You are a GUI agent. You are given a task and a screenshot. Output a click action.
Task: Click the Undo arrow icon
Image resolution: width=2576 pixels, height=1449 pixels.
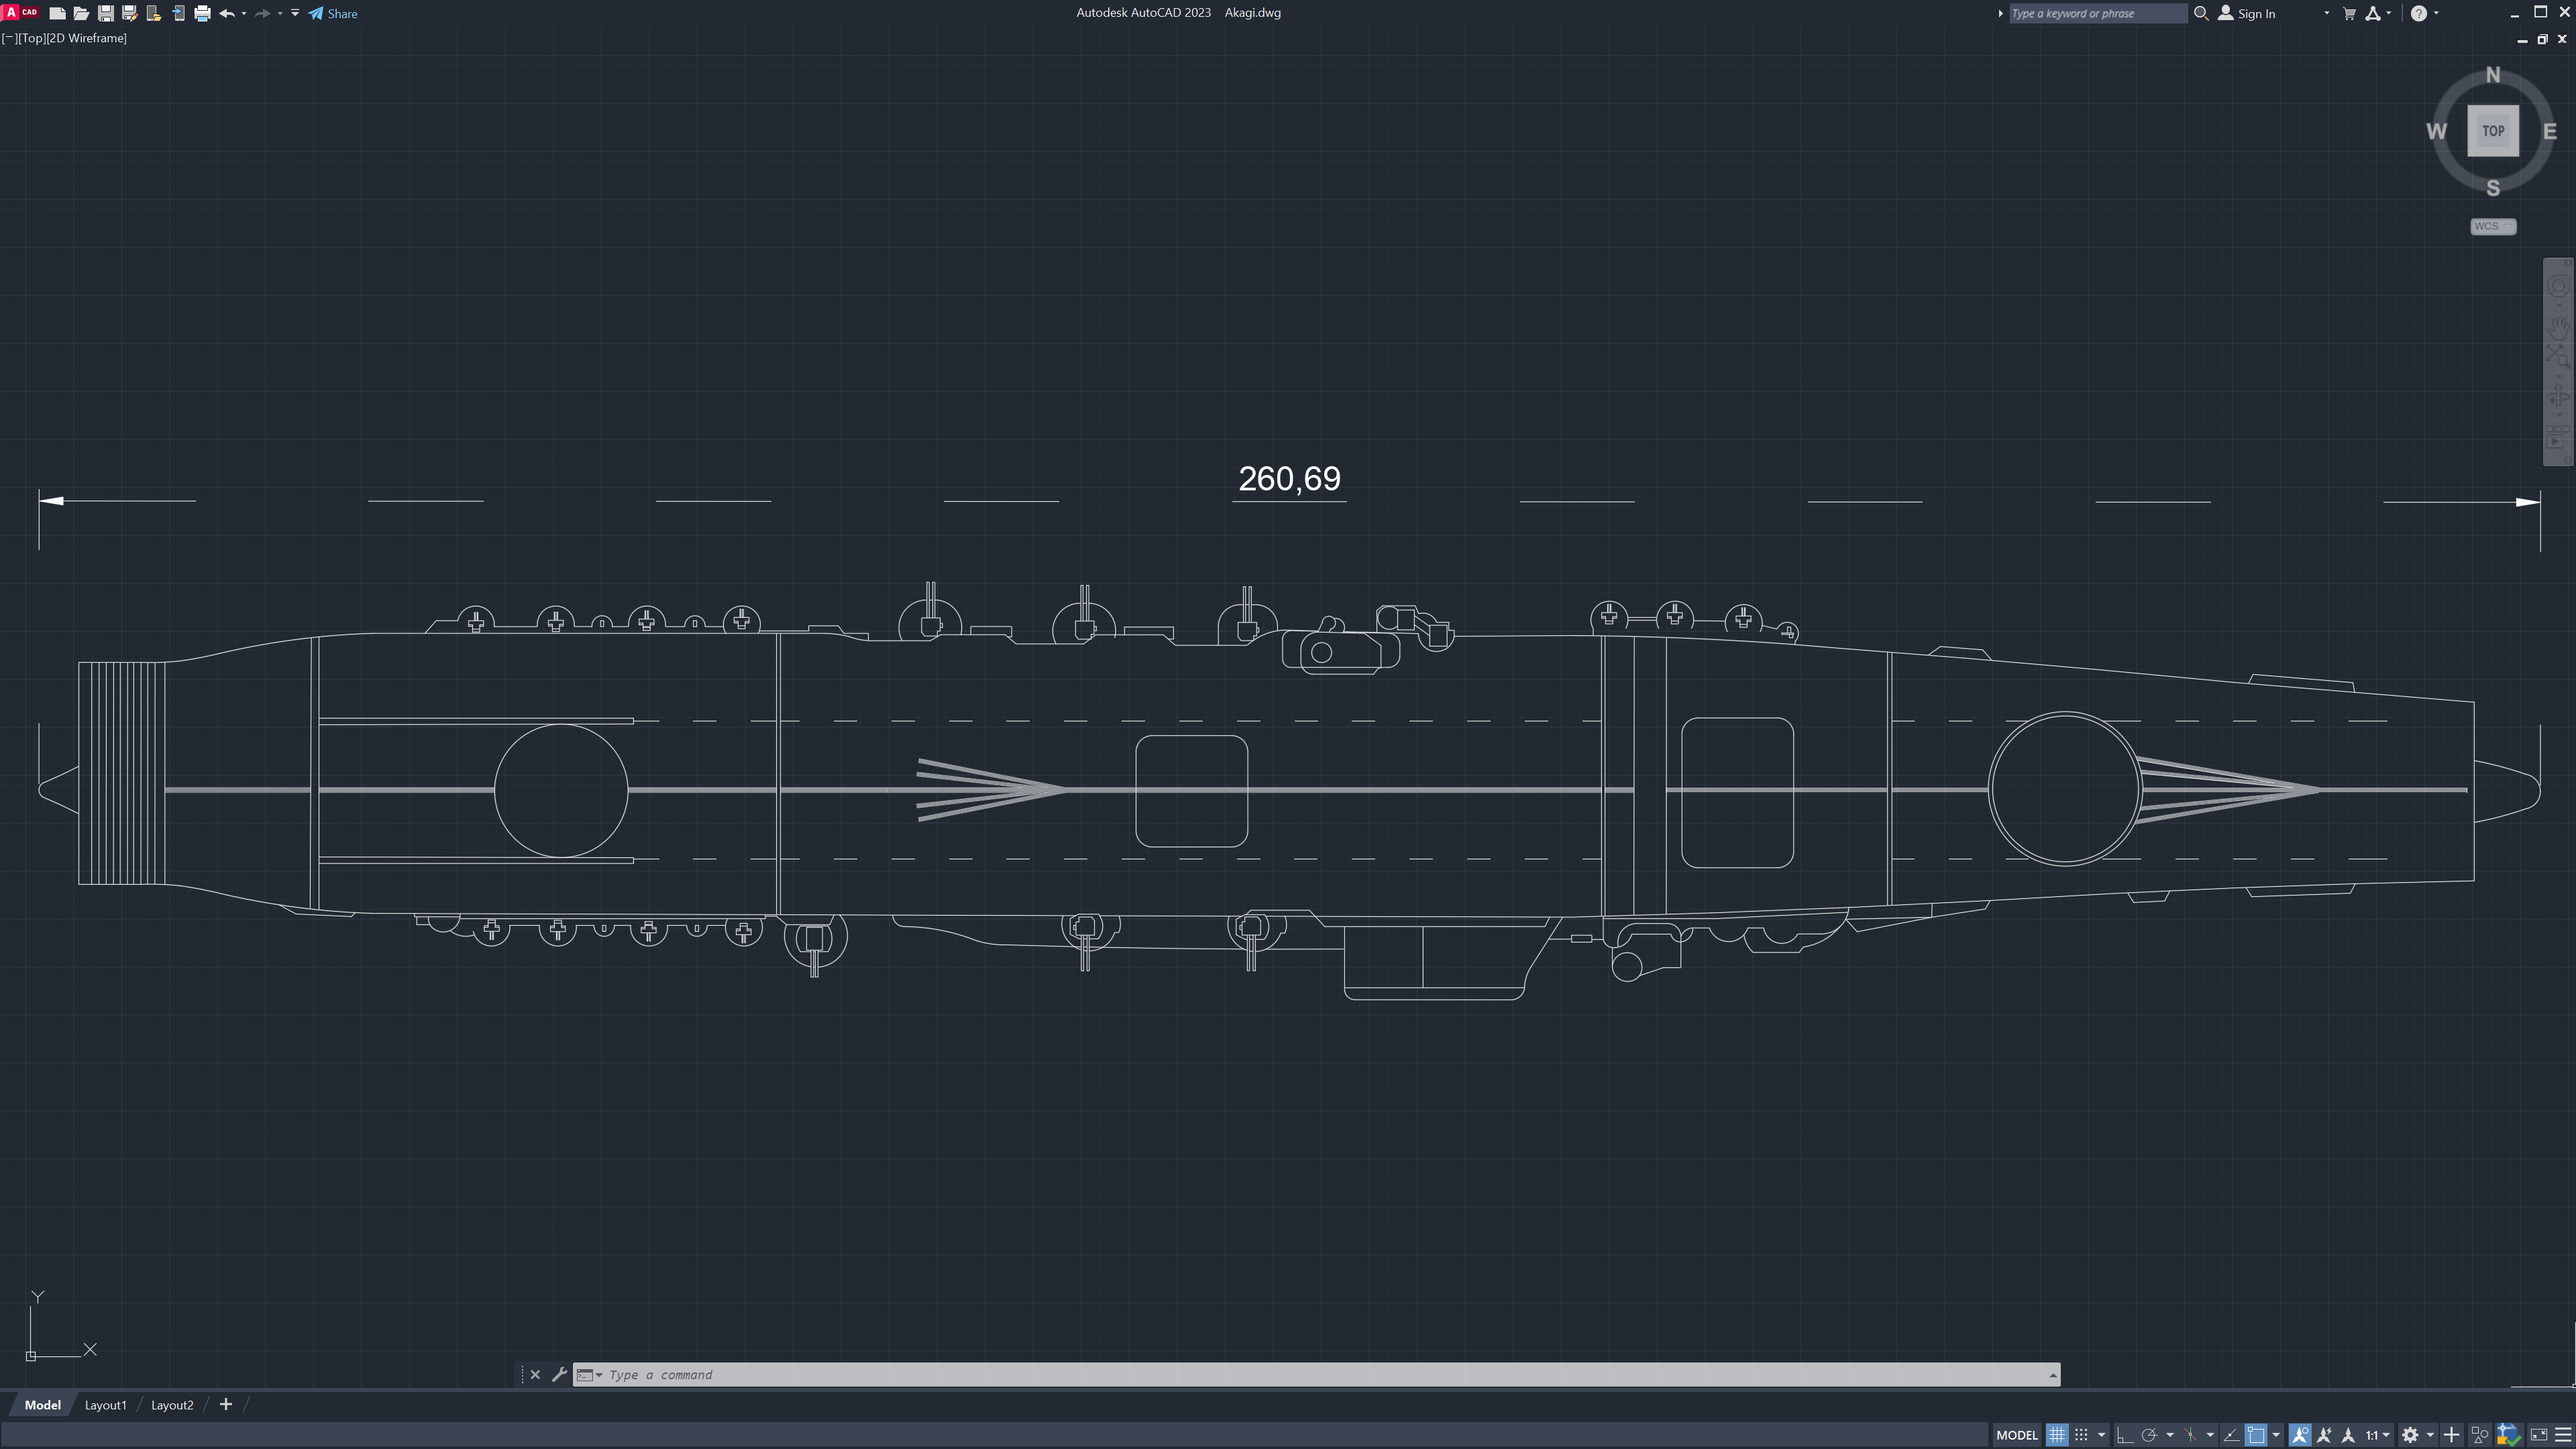(x=227, y=14)
